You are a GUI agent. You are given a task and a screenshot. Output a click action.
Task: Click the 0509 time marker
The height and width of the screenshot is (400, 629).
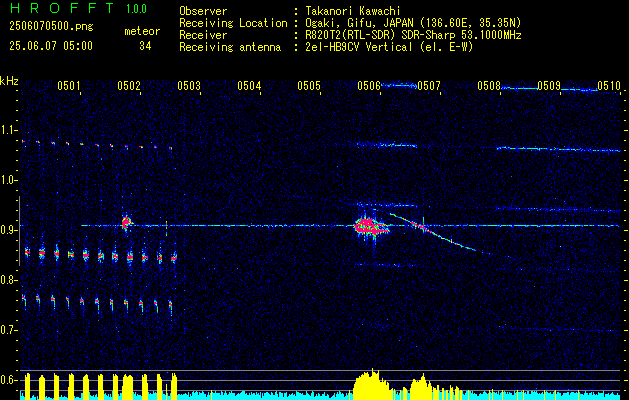549,85
